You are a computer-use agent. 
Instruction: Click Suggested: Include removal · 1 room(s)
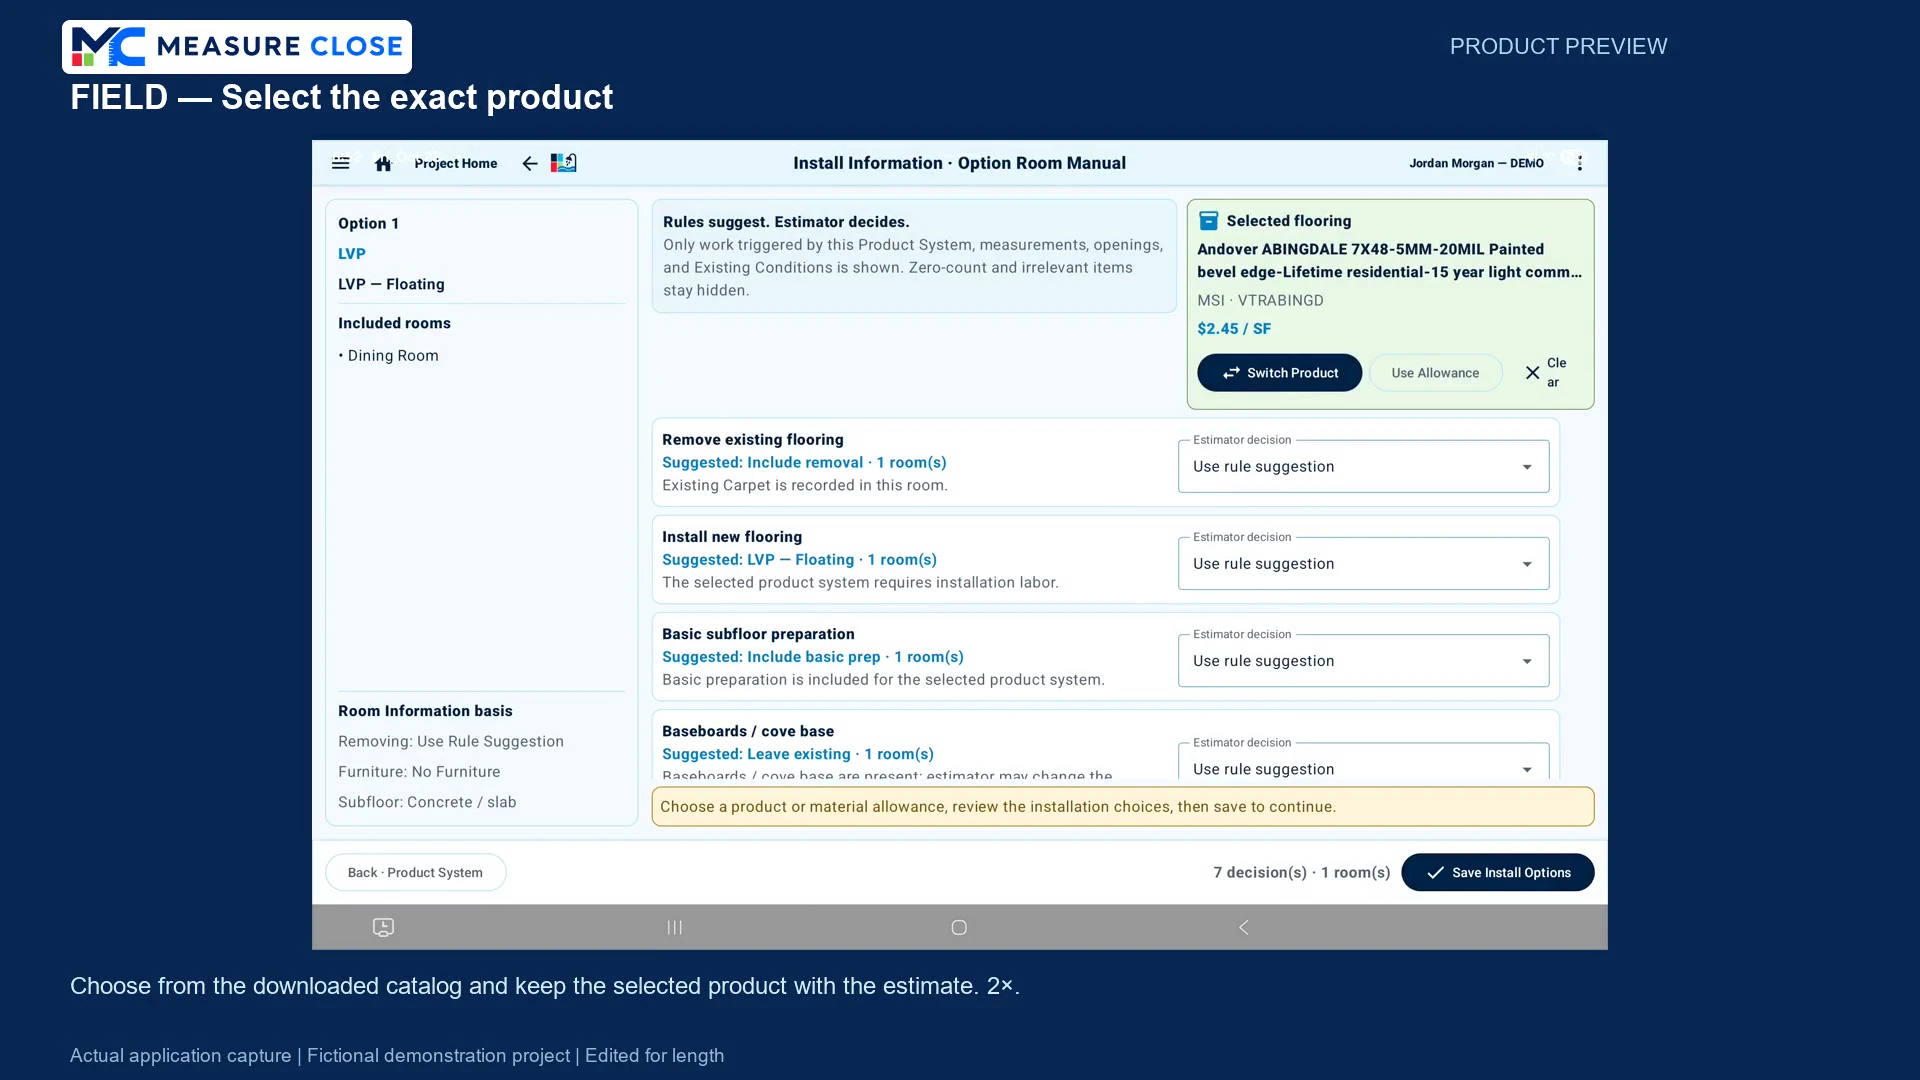[804, 463]
